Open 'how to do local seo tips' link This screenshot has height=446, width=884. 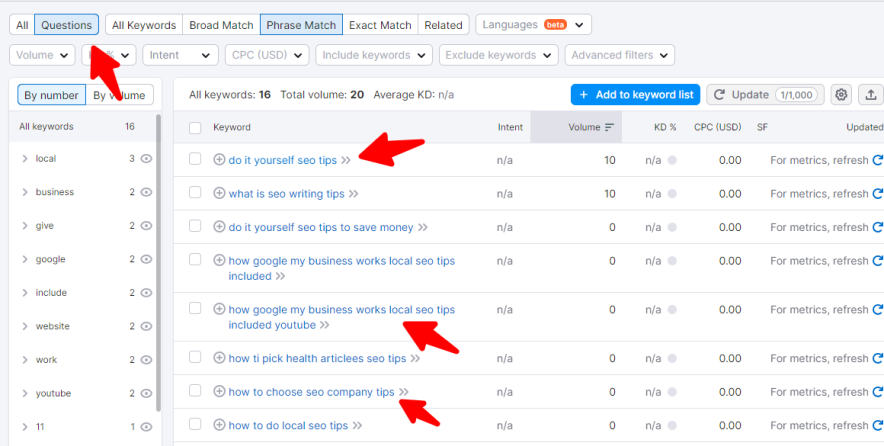[x=288, y=425]
